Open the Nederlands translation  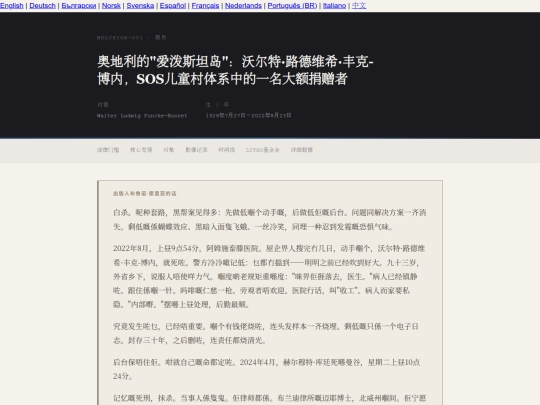pos(243,6)
